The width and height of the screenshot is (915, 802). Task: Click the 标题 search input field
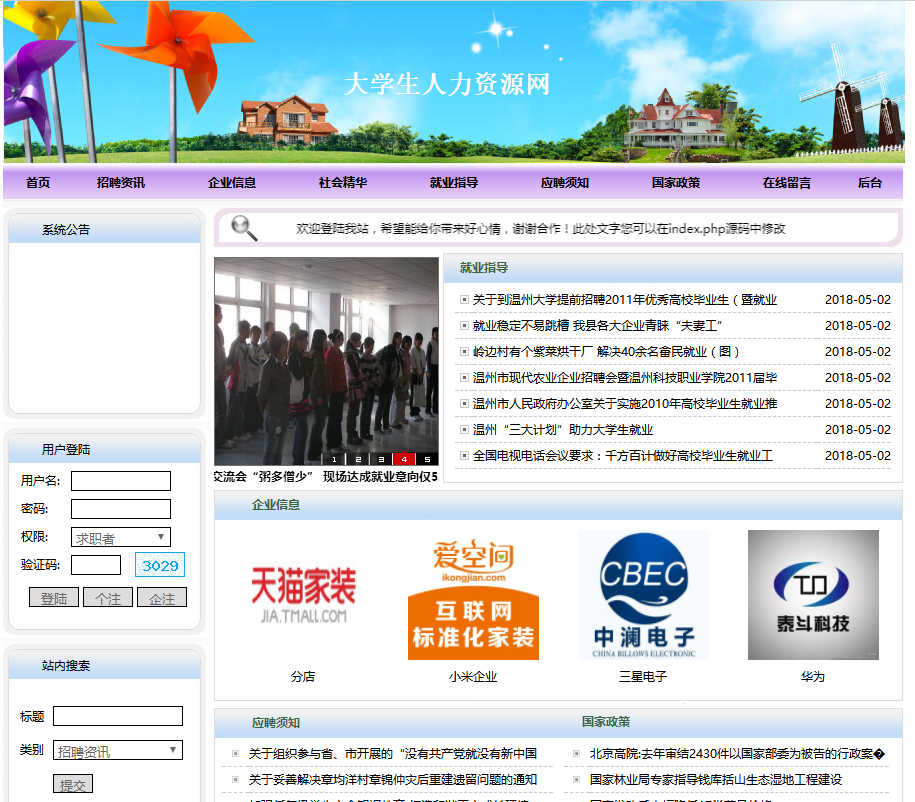pos(118,716)
